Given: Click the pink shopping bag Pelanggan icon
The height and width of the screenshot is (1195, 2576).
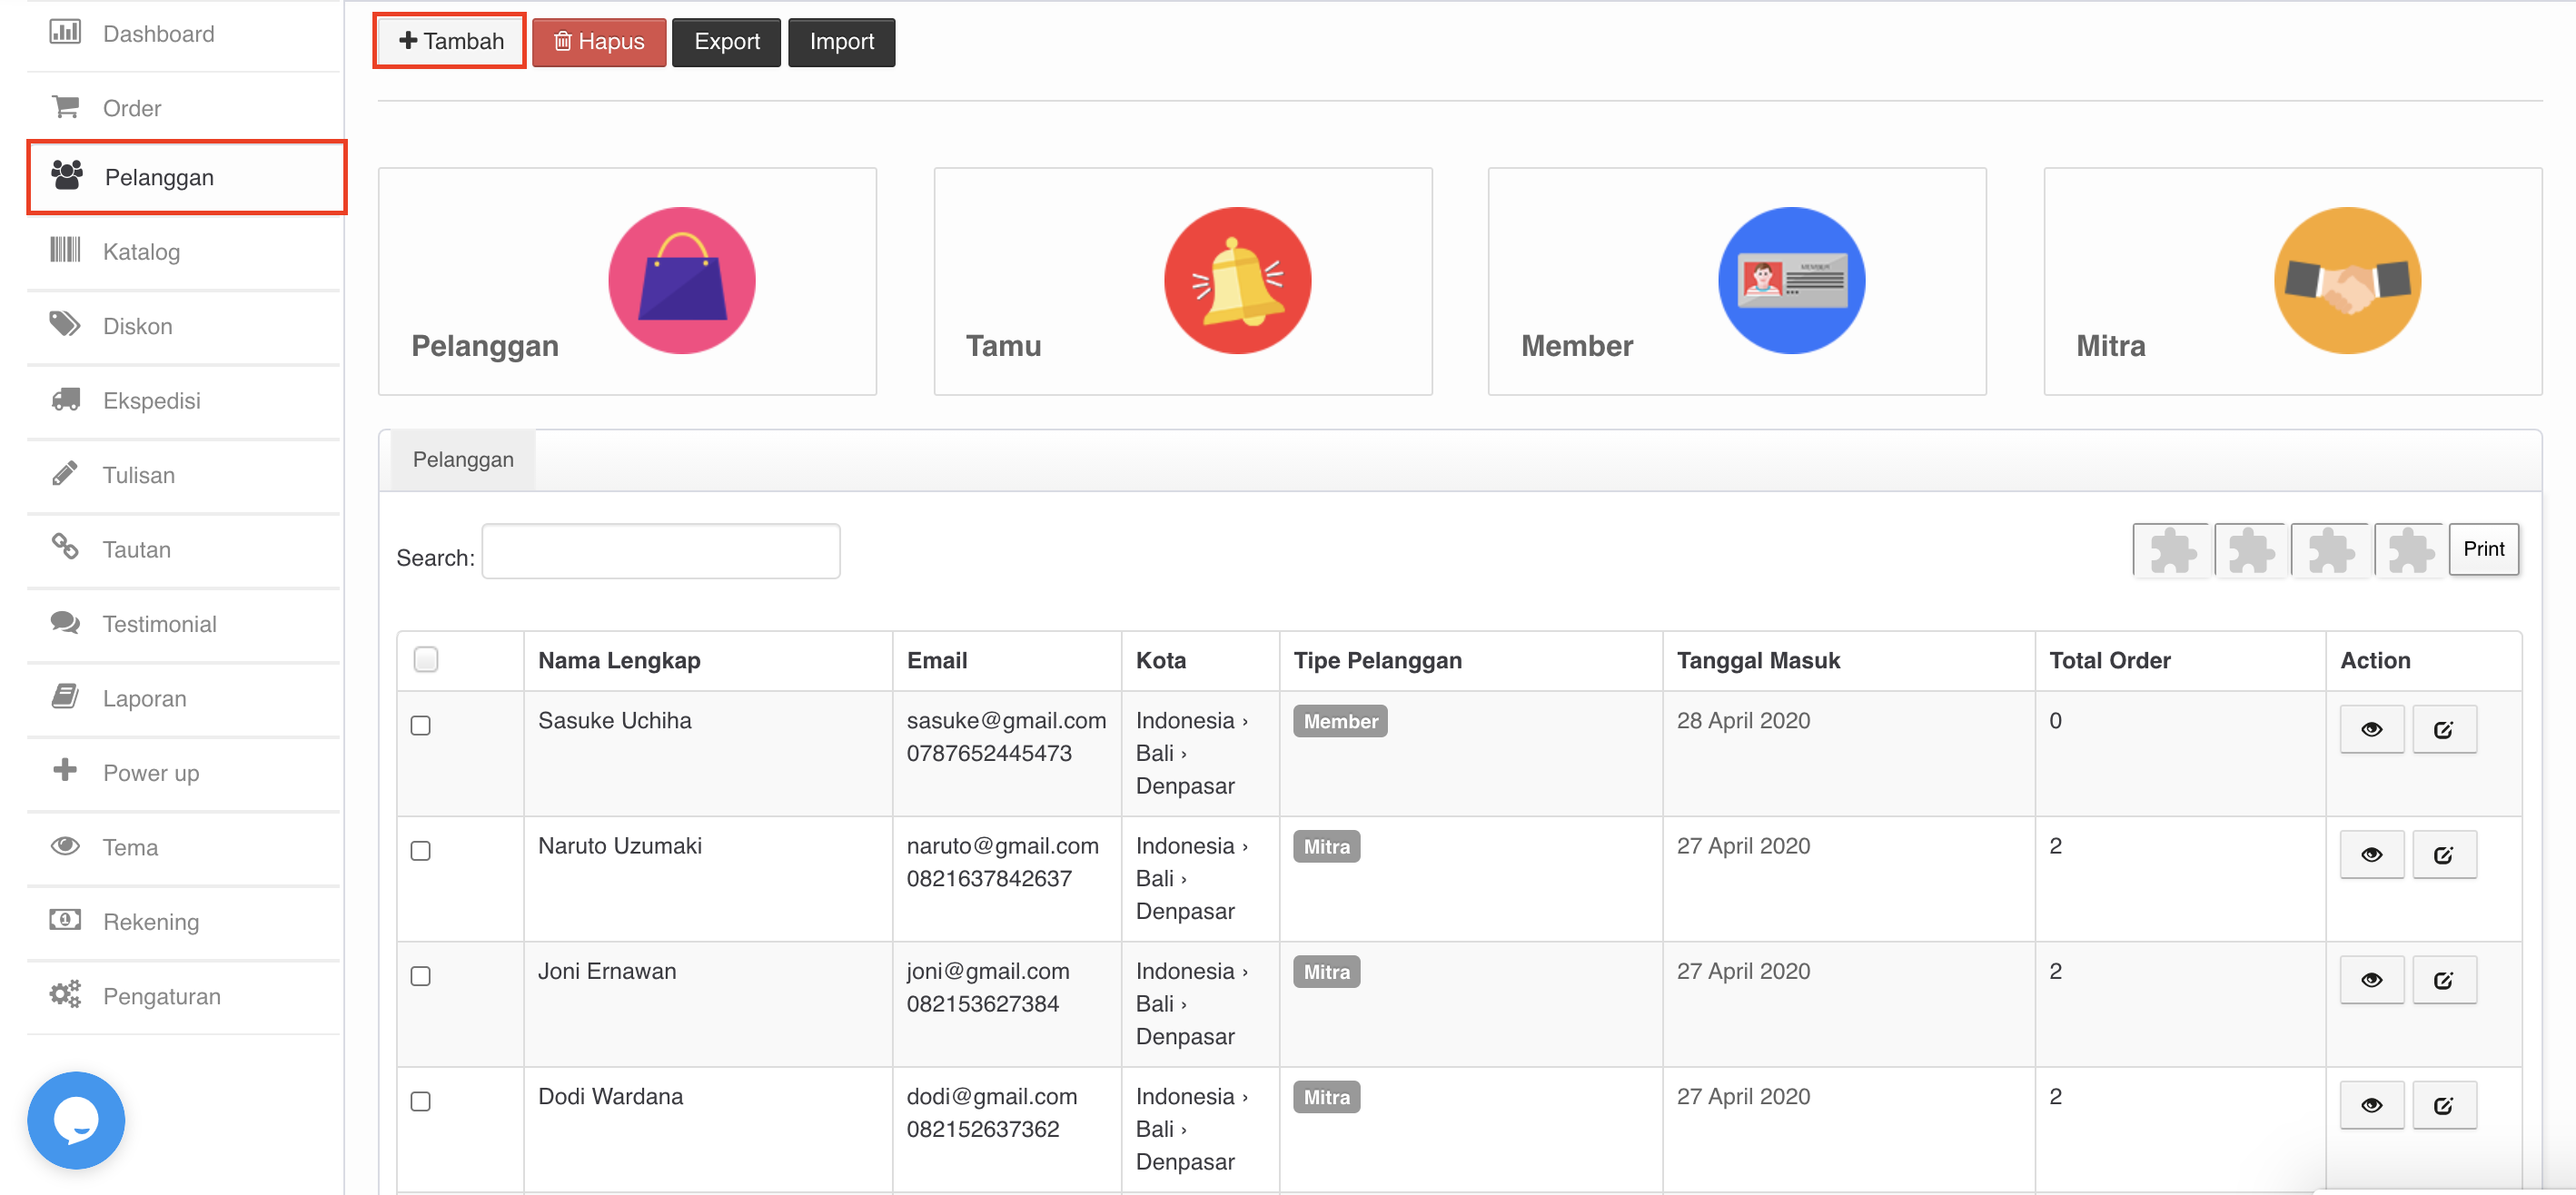Looking at the screenshot, I should click(x=681, y=281).
